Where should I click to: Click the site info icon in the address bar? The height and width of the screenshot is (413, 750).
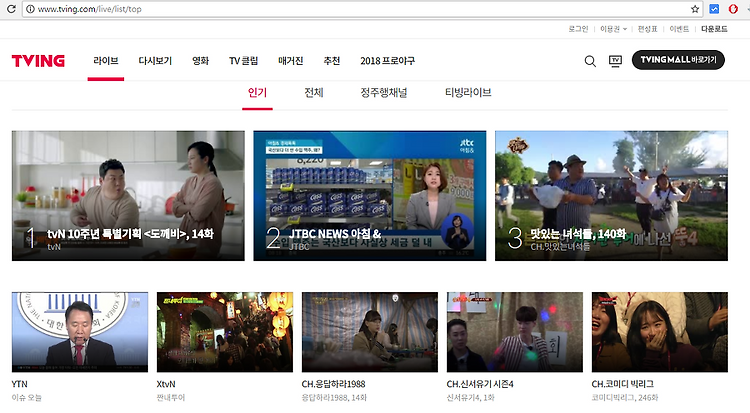tap(30, 9)
